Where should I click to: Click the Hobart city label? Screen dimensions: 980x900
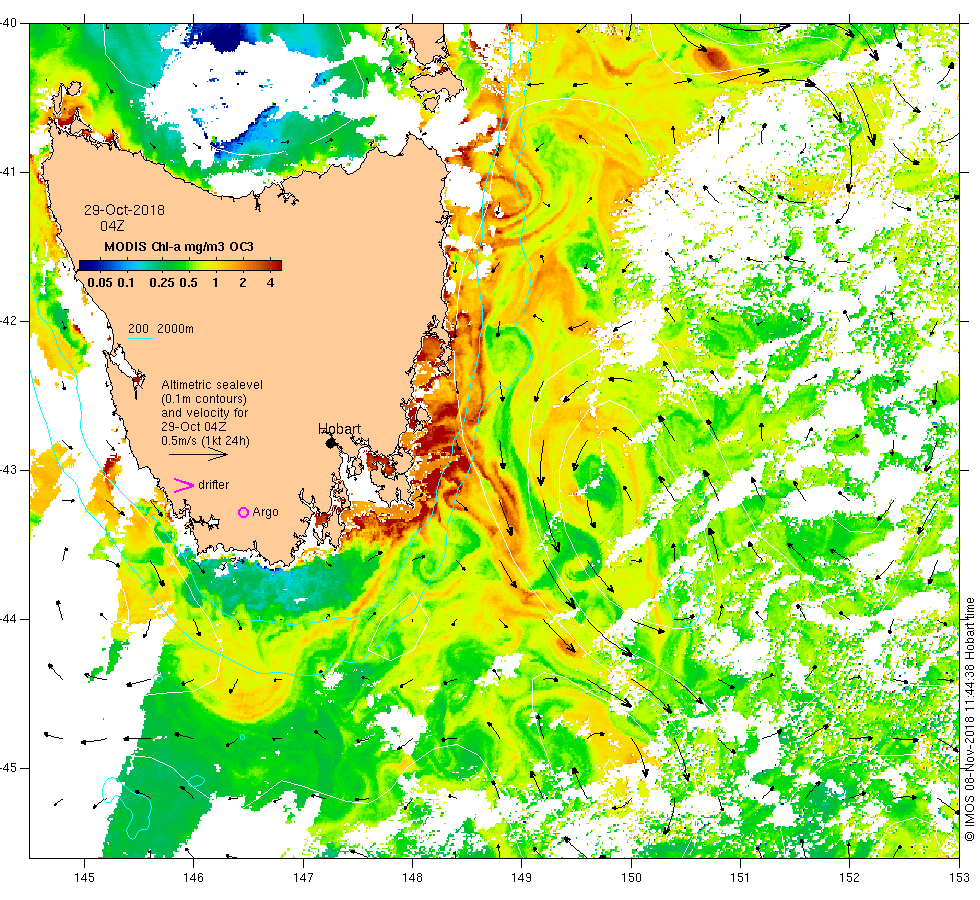coord(339,429)
